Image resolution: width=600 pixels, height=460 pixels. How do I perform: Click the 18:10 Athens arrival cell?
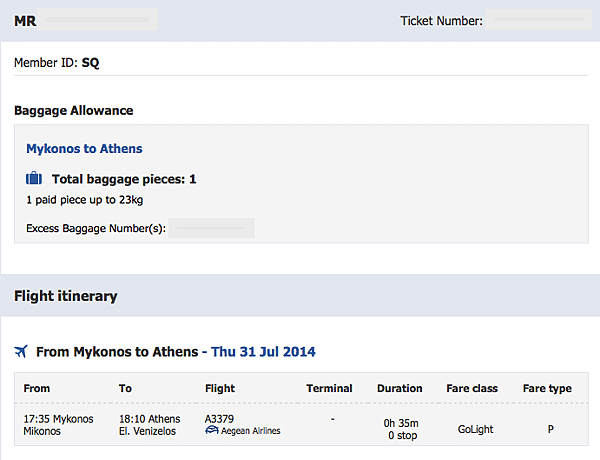(x=150, y=424)
